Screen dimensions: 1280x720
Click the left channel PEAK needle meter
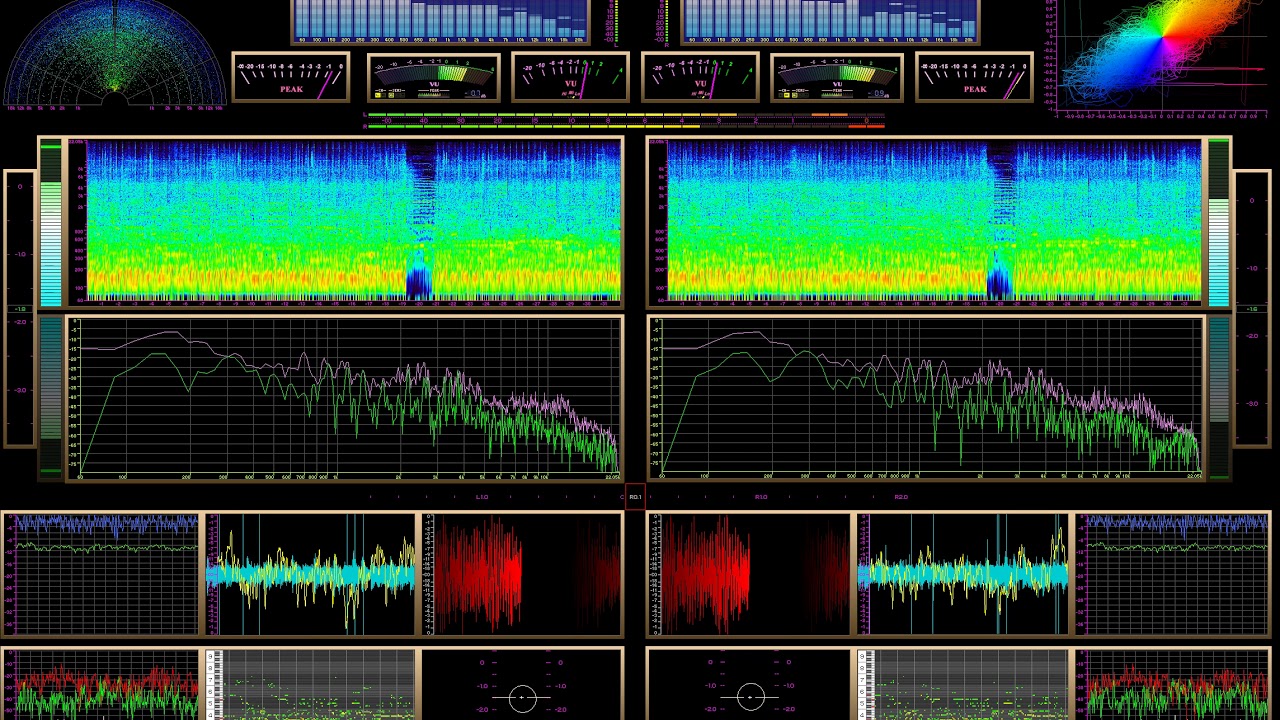click(x=291, y=77)
